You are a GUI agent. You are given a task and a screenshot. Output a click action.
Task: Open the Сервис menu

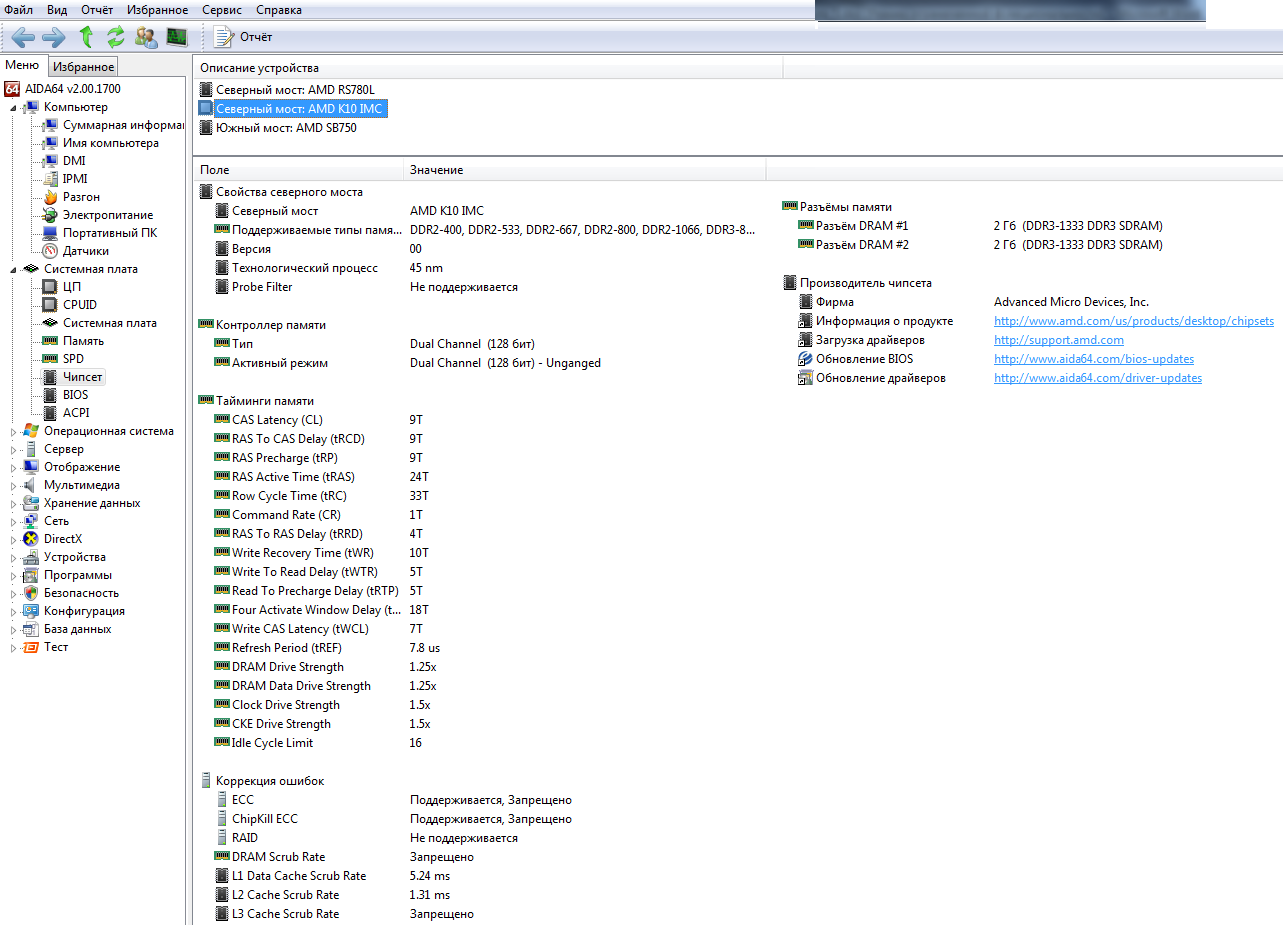[222, 10]
